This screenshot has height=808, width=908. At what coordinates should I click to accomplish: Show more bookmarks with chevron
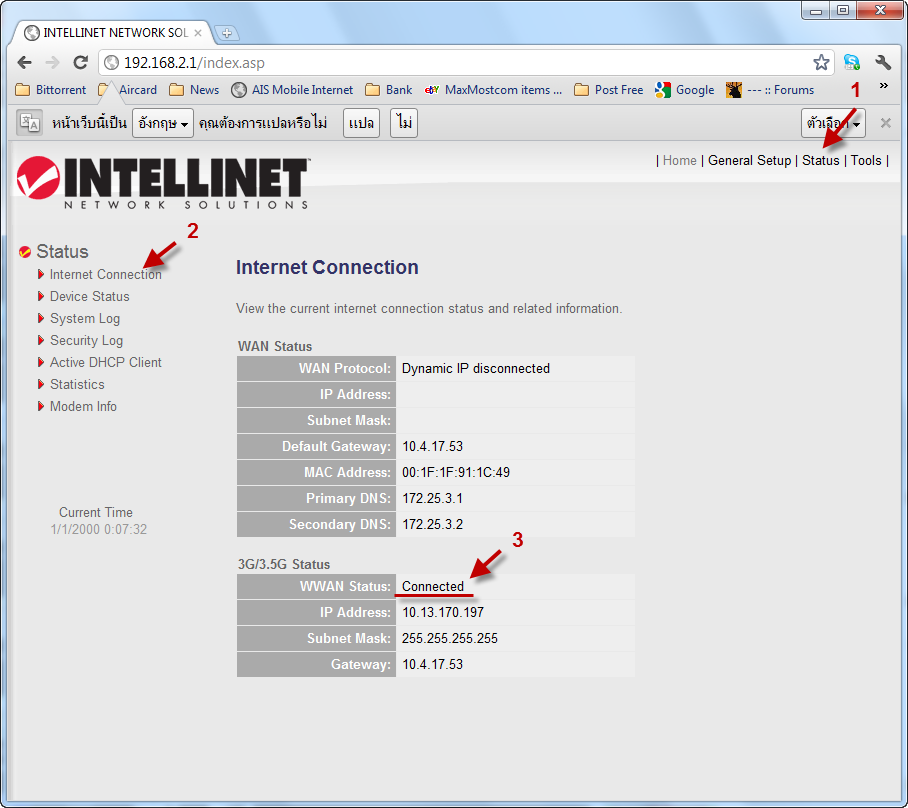(884, 86)
